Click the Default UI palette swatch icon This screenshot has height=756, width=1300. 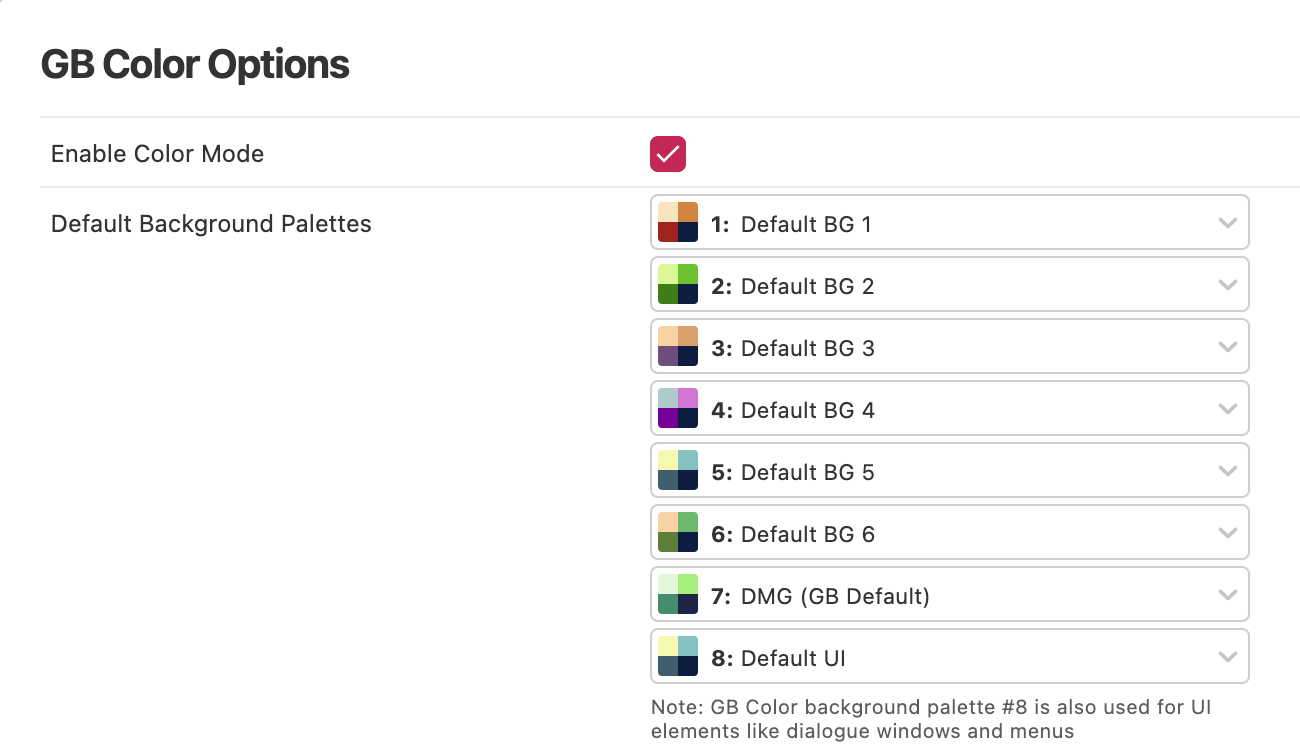(x=678, y=656)
